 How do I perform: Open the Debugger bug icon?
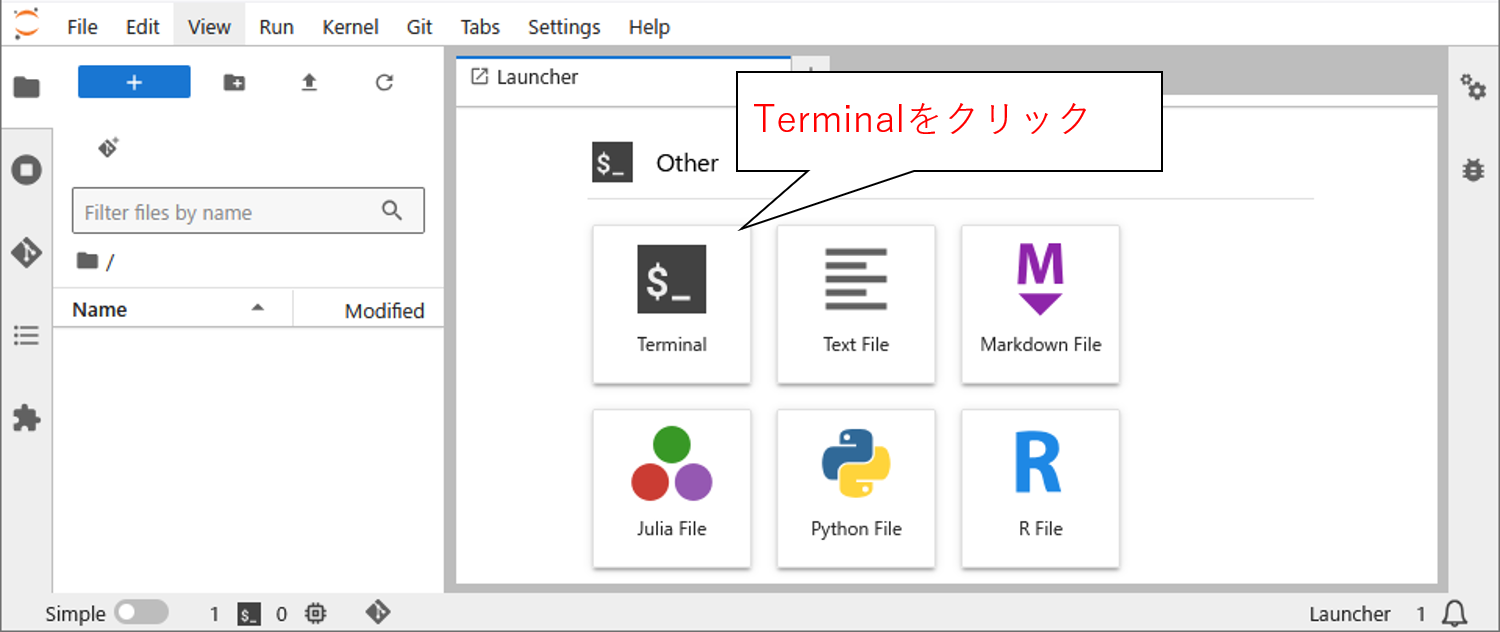[1473, 170]
